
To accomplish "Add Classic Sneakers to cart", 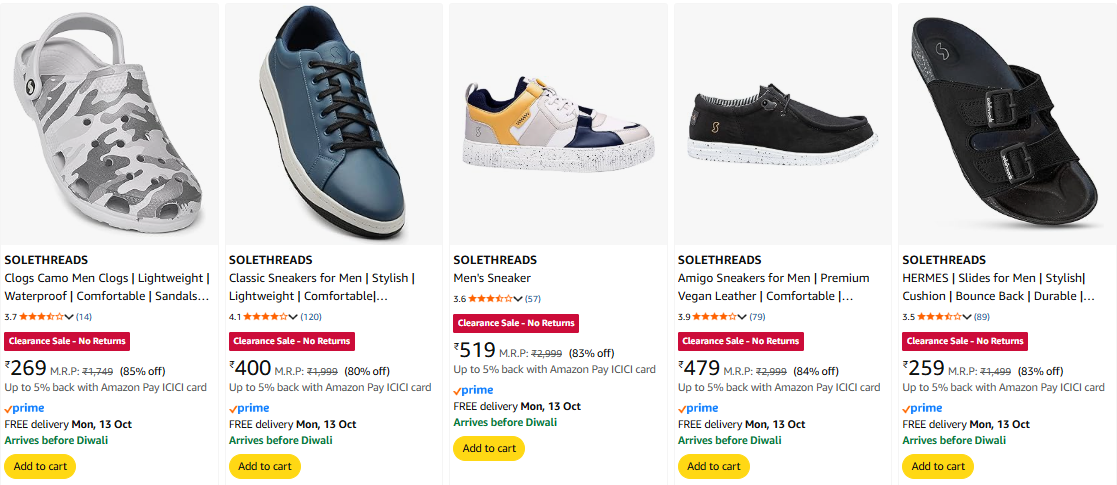I will pos(265,466).
